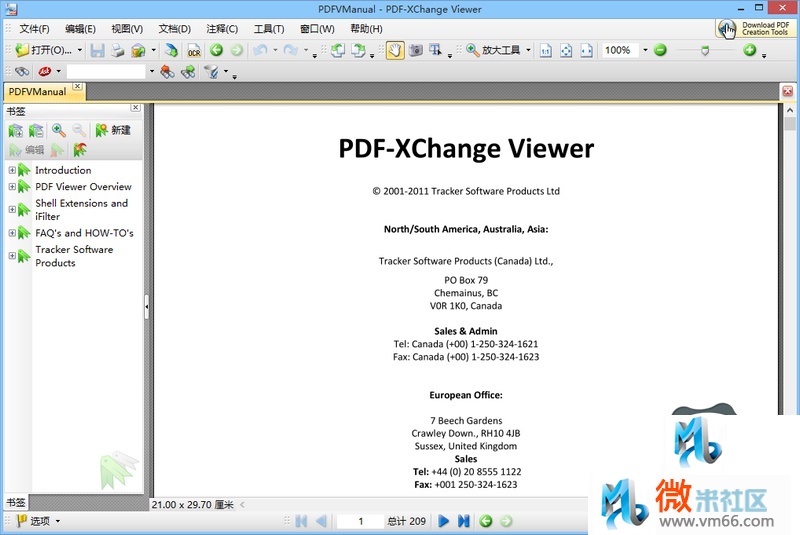800x535 pixels.
Task: Click the Find Previous binoculars icon
Action: pyautogui.click(x=167, y=71)
